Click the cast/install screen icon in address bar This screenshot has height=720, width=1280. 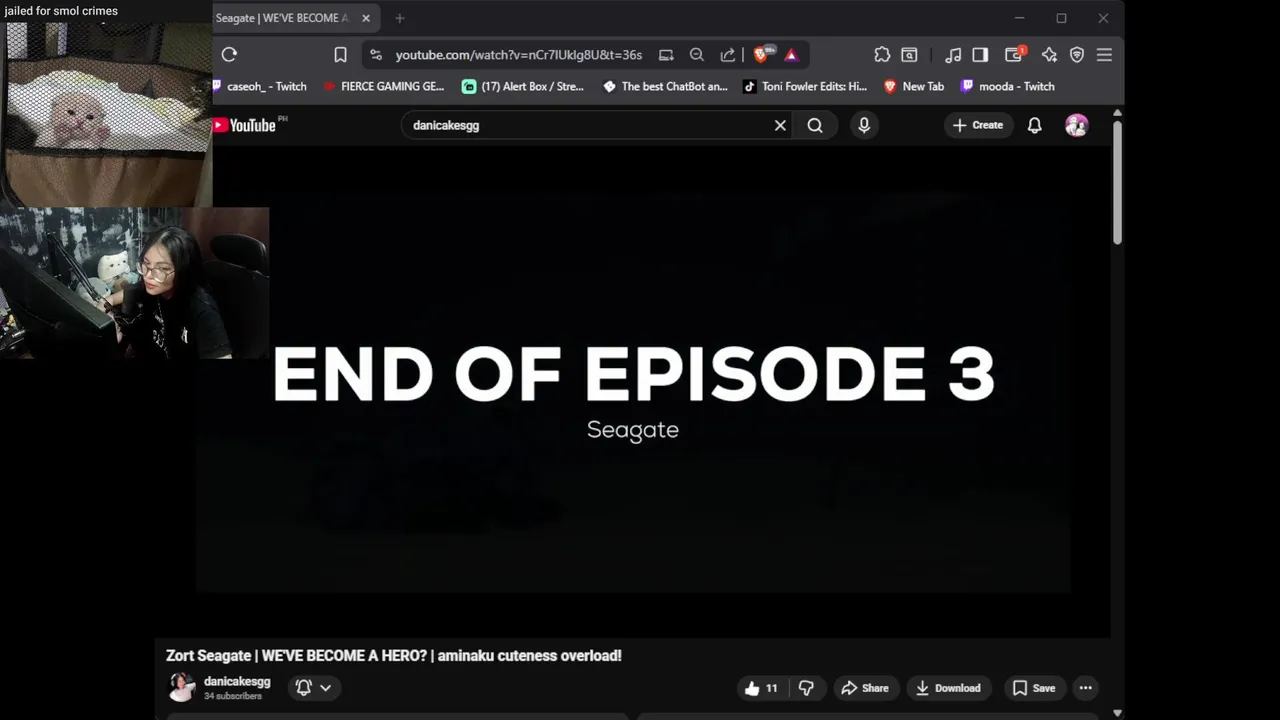click(x=666, y=55)
